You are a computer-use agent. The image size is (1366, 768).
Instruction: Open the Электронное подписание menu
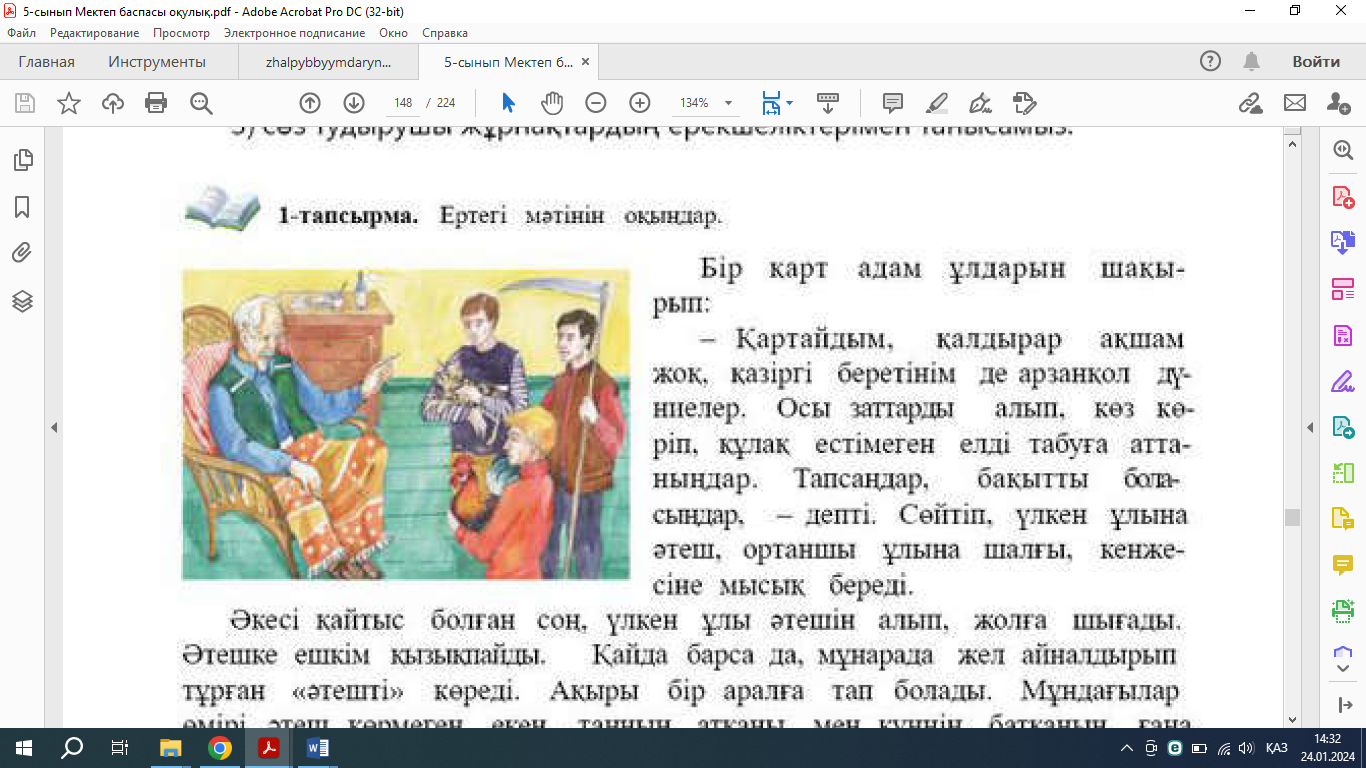coord(294,33)
